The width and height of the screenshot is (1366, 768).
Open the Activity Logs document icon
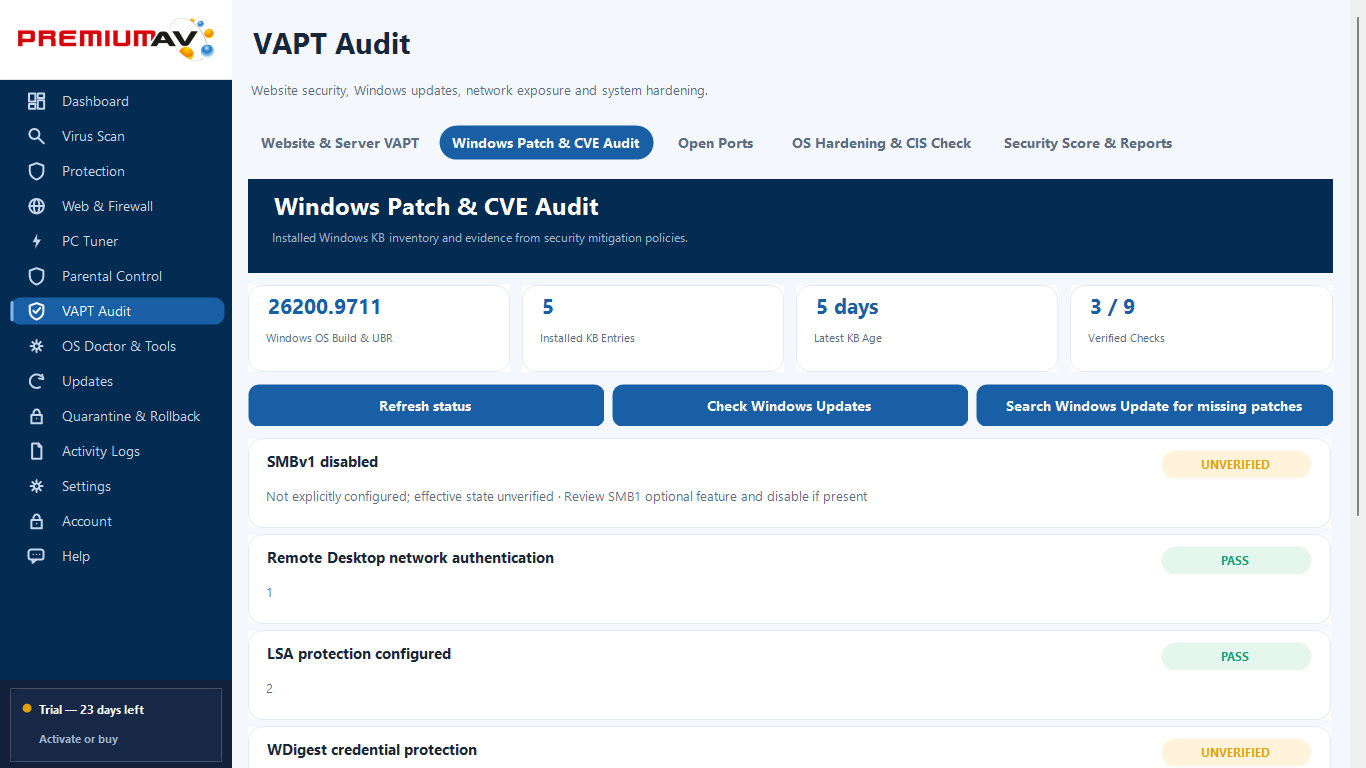pos(37,451)
